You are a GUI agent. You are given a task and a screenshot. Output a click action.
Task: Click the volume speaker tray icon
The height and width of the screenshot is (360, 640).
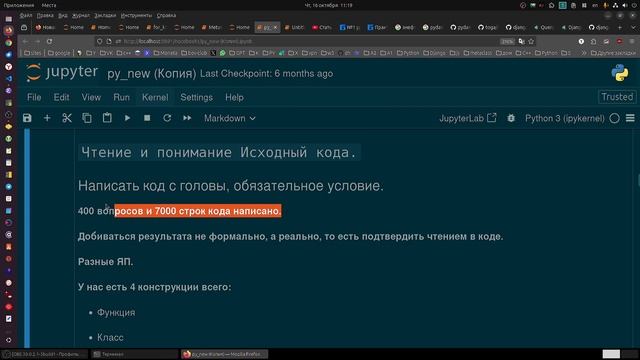click(x=624, y=5)
